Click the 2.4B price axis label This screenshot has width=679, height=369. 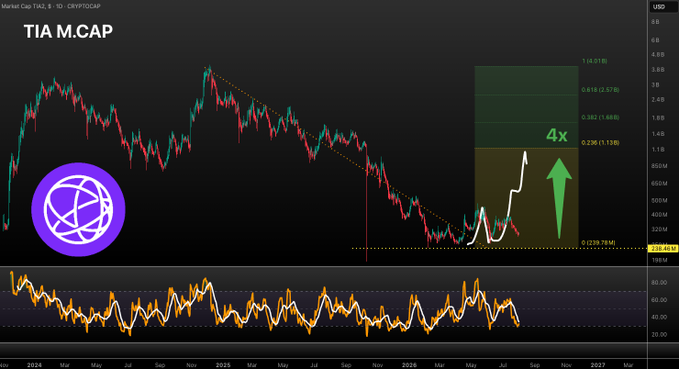click(x=657, y=100)
